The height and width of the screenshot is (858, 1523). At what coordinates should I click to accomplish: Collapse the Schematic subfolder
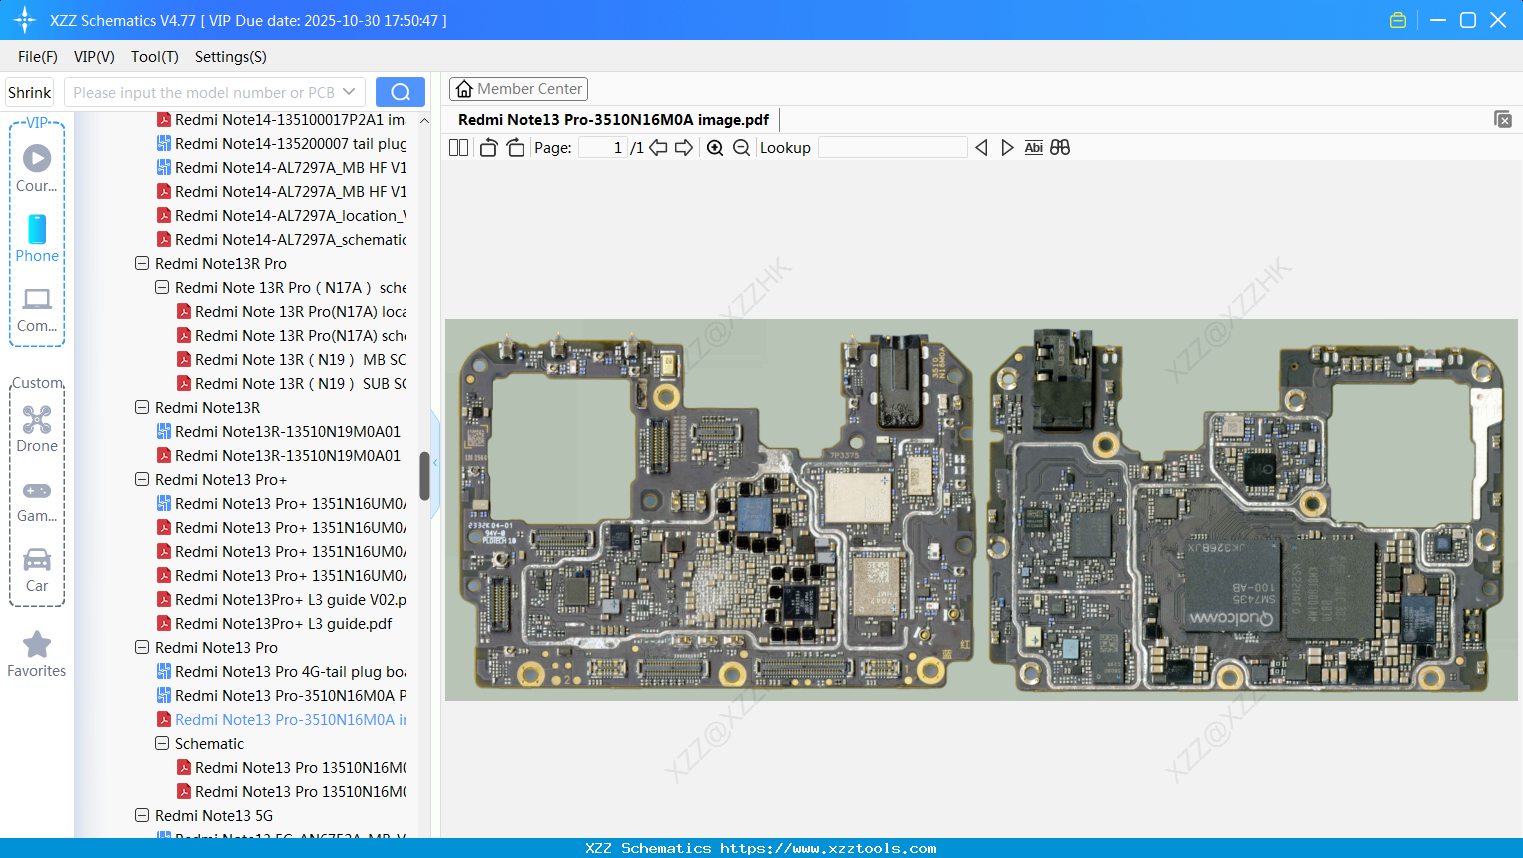pyautogui.click(x=162, y=744)
